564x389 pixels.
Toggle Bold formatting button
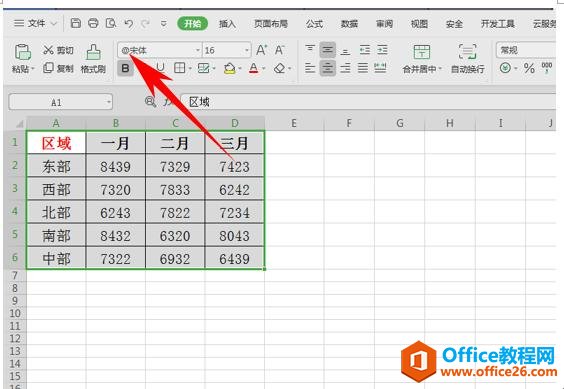coord(125,68)
